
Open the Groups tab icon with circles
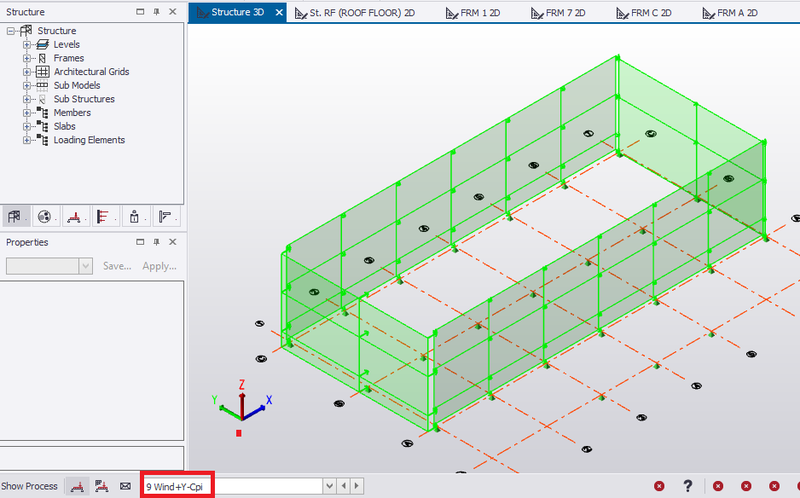coord(44,217)
